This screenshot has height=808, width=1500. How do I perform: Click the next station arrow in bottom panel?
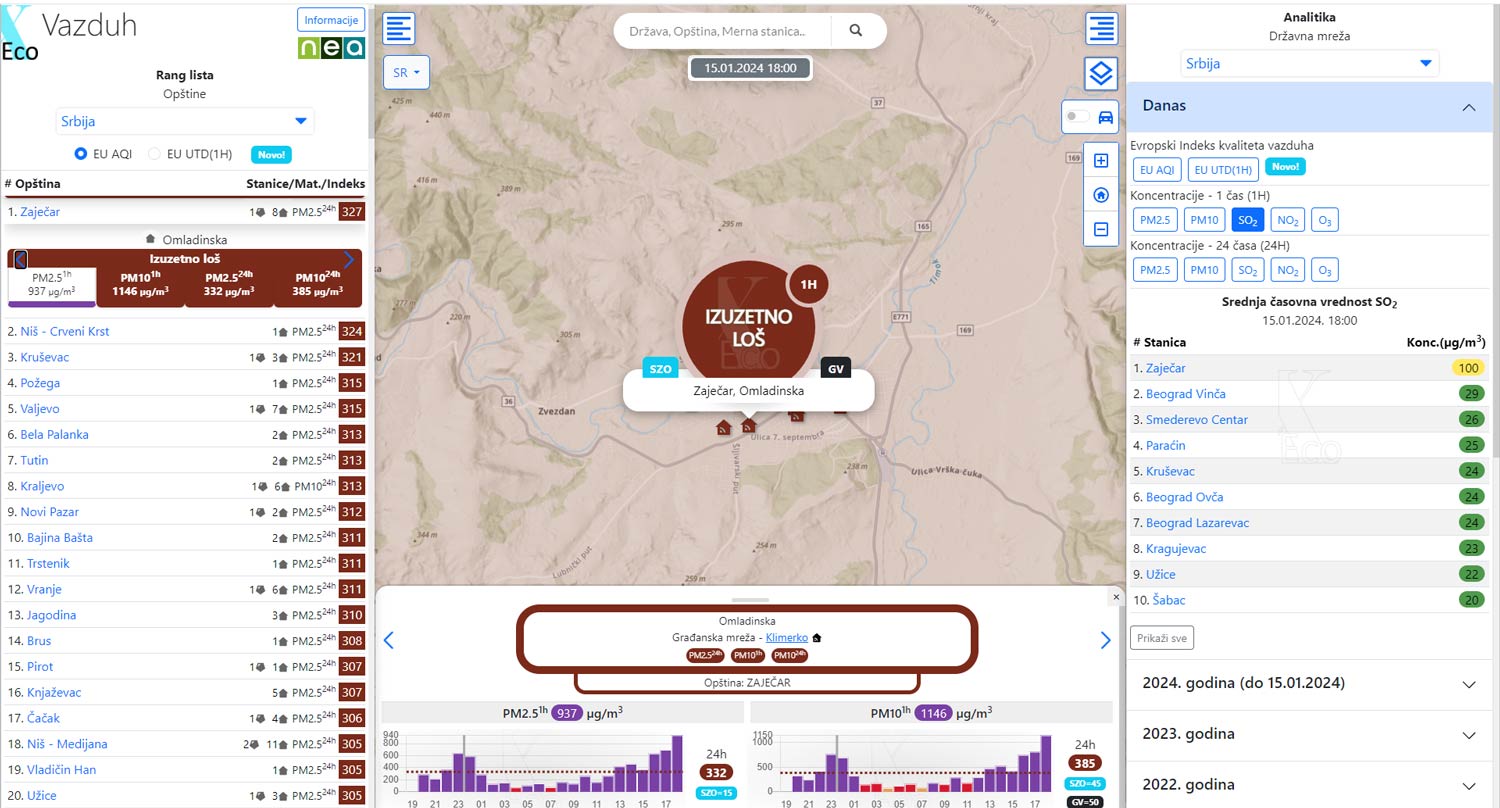click(1105, 640)
